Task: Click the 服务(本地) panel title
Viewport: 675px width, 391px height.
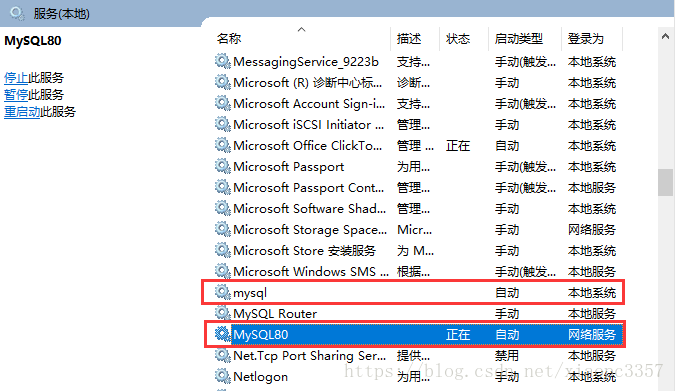Action: point(62,14)
